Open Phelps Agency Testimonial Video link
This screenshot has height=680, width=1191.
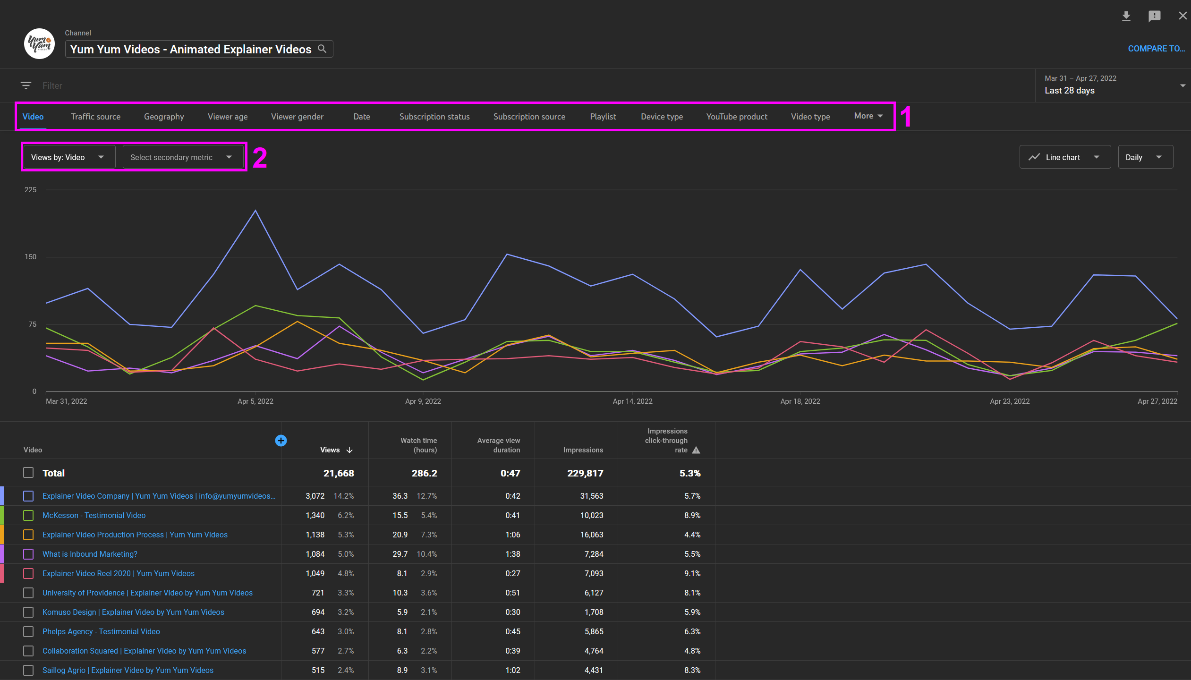pos(101,631)
